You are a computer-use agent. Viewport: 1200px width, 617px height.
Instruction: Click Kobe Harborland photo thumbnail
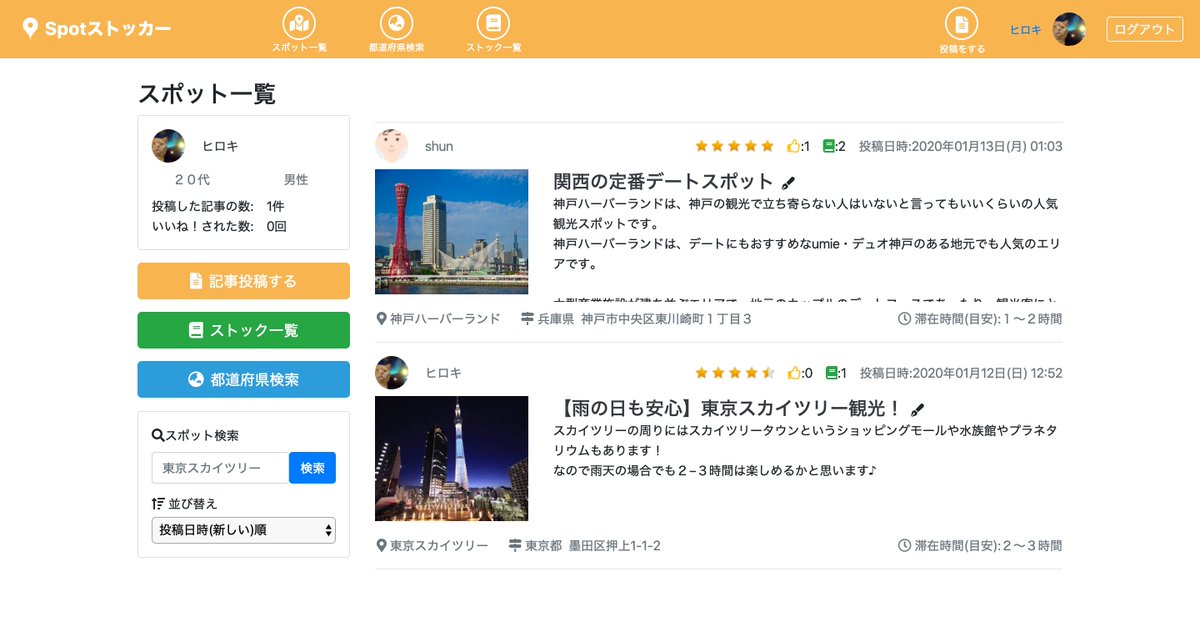click(x=451, y=231)
